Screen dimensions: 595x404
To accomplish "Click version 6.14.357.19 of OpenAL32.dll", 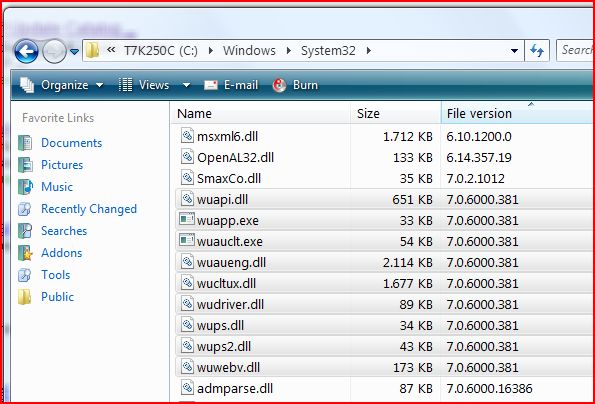I will pyautogui.click(x=479, y=157).
